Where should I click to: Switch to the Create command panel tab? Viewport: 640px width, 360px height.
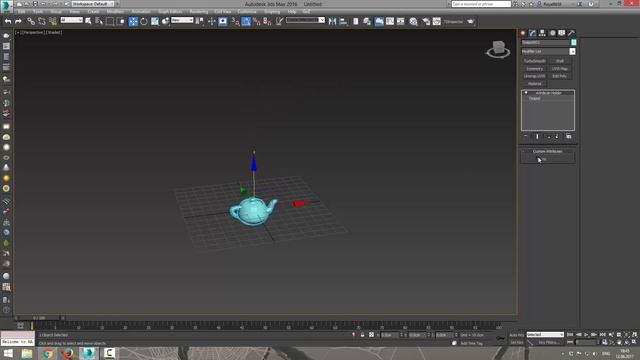523,33
